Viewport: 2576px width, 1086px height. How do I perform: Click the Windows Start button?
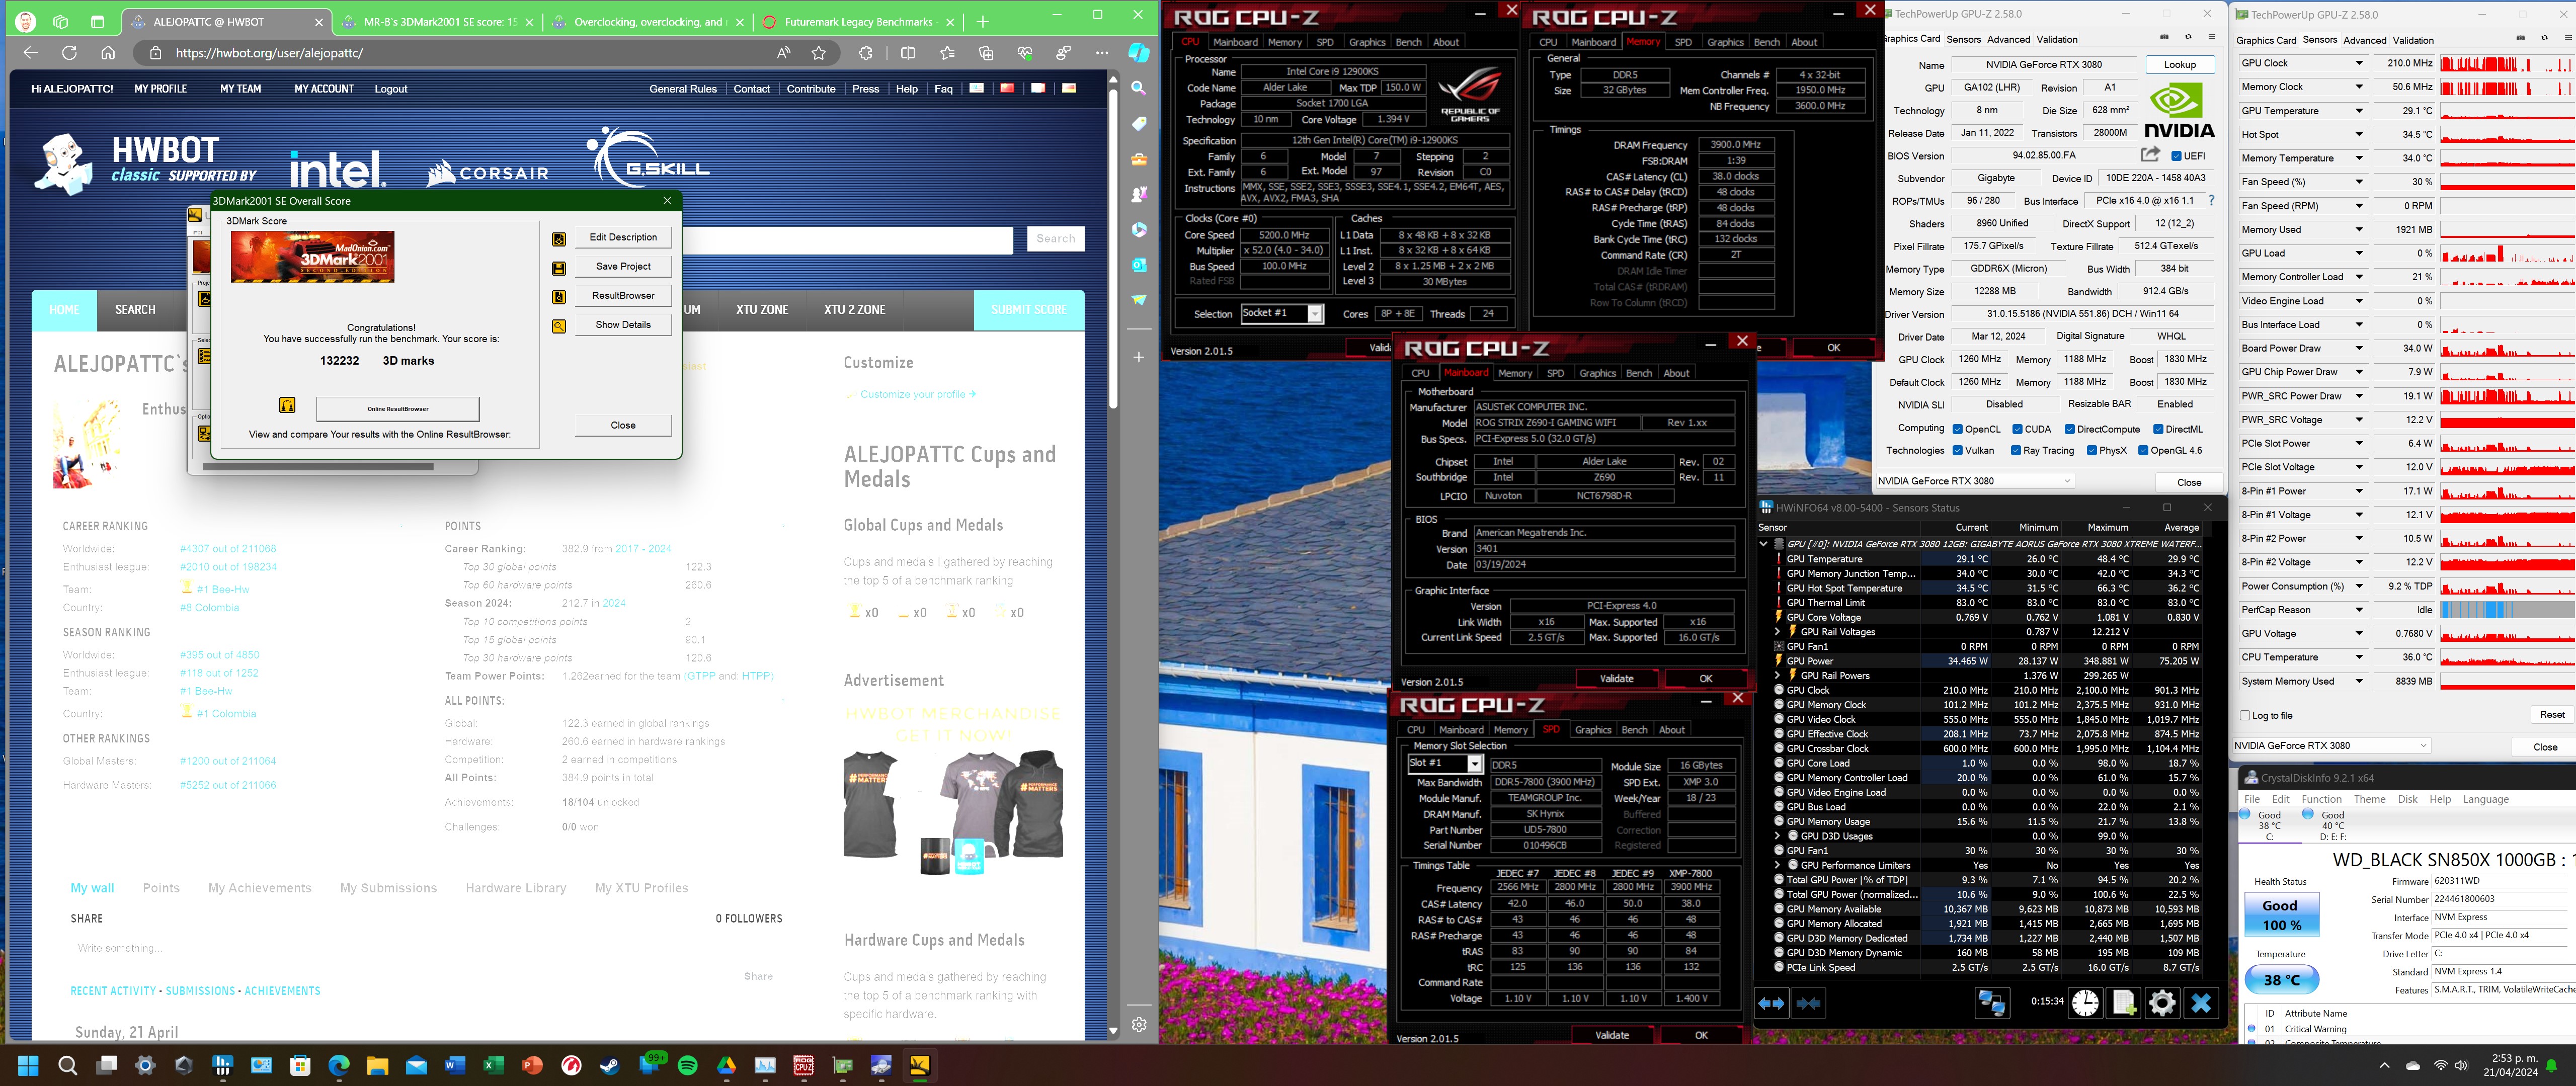(28, 1065)
